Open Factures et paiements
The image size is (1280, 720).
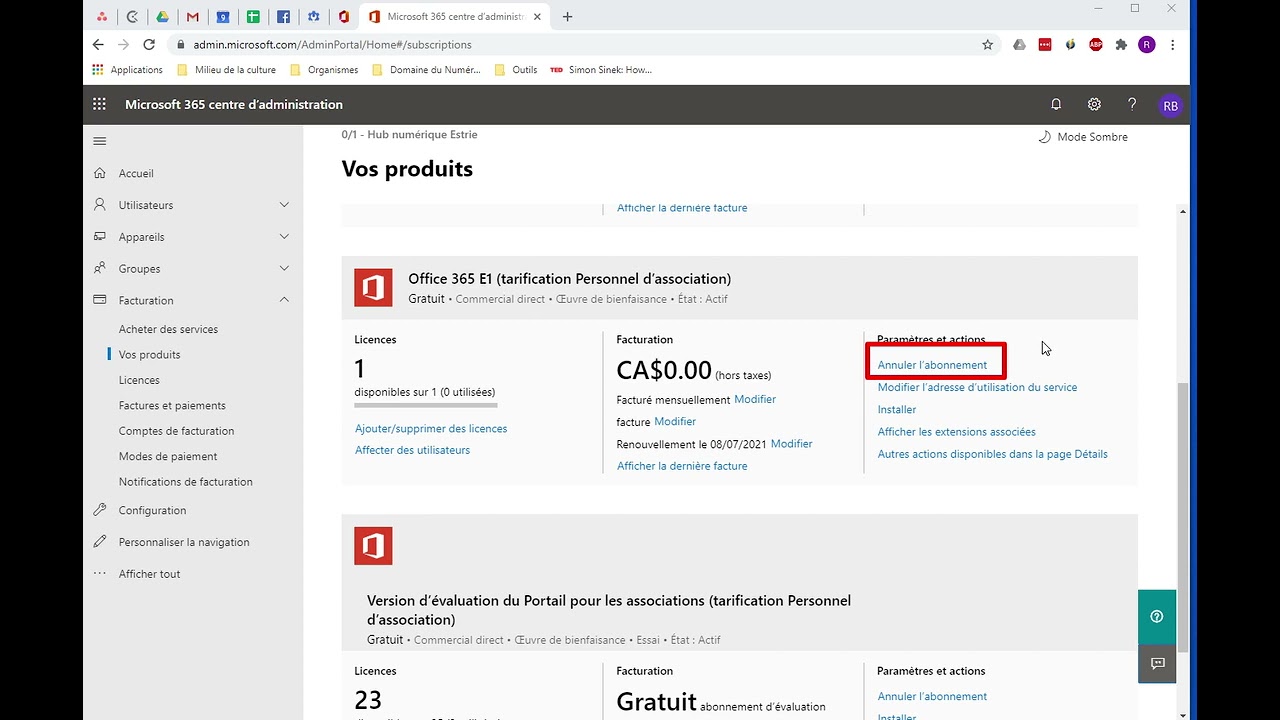172,405
